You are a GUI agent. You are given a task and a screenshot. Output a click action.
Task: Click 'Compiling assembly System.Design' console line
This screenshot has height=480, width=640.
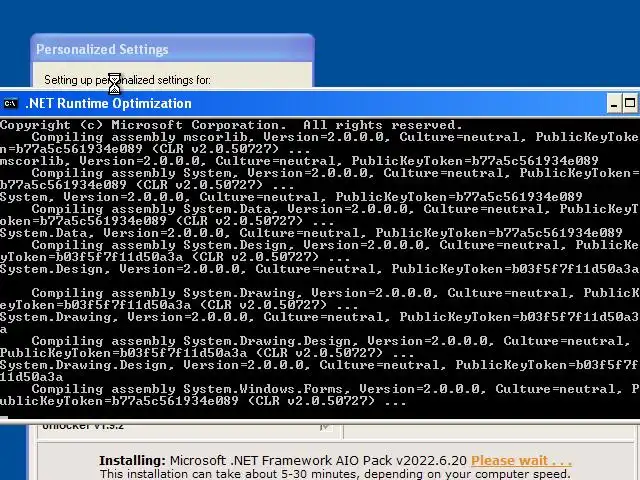coord(335,245)
